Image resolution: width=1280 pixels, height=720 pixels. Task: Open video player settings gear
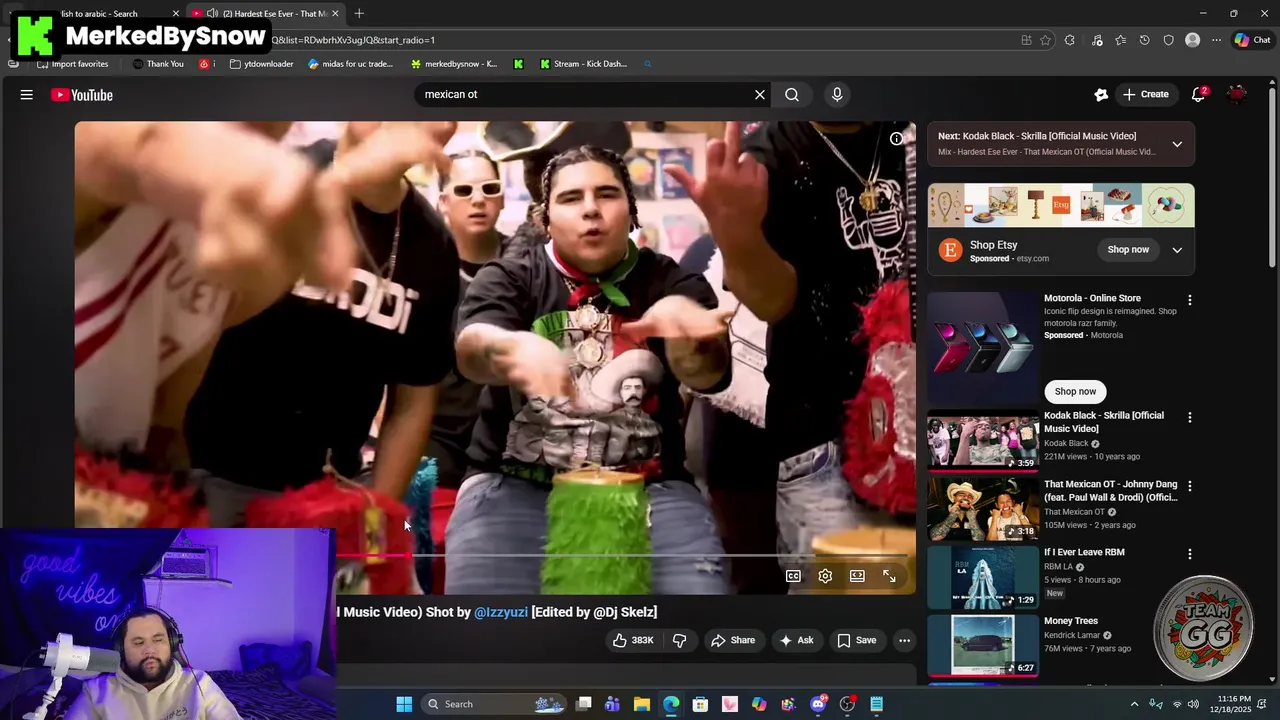tap(825, 576)
